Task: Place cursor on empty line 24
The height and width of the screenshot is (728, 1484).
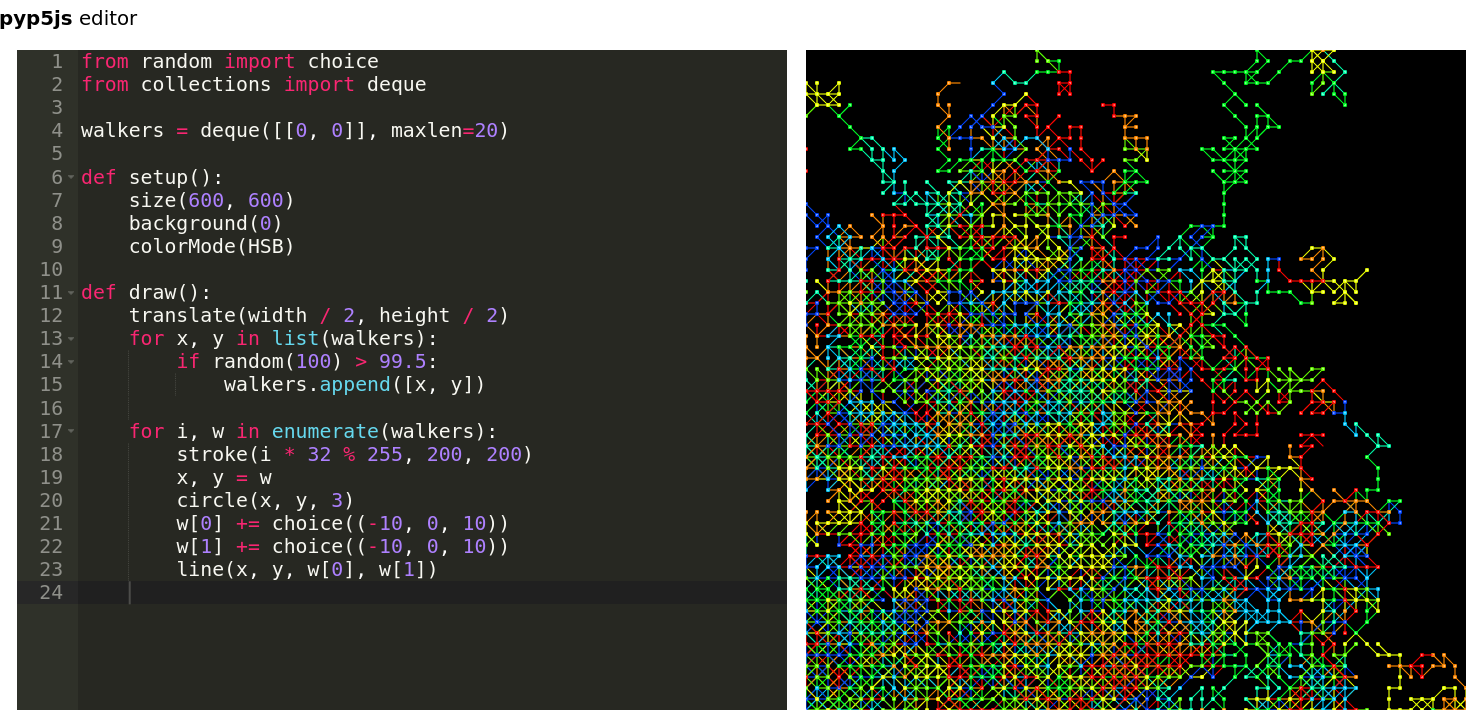Action: pos(433,593)
